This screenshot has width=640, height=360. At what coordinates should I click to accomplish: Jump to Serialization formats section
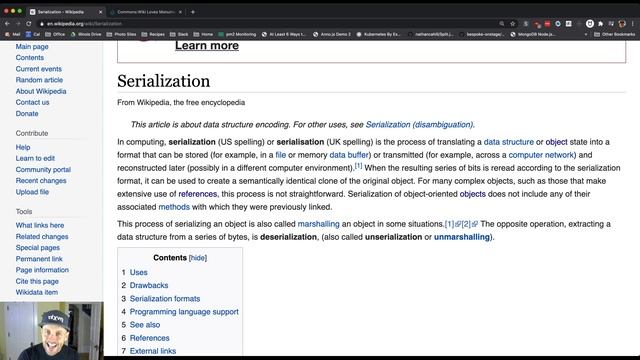(x=165, y=299)
